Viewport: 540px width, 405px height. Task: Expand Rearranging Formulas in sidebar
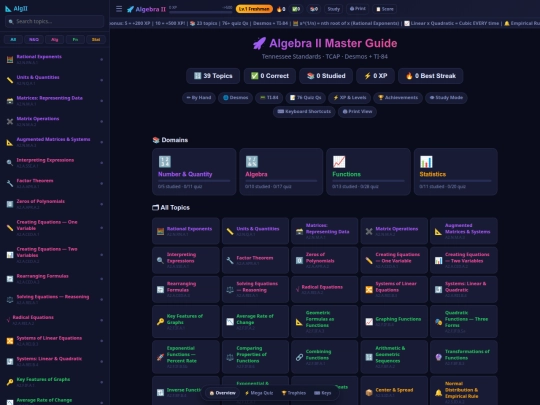(x=54, y=279)
